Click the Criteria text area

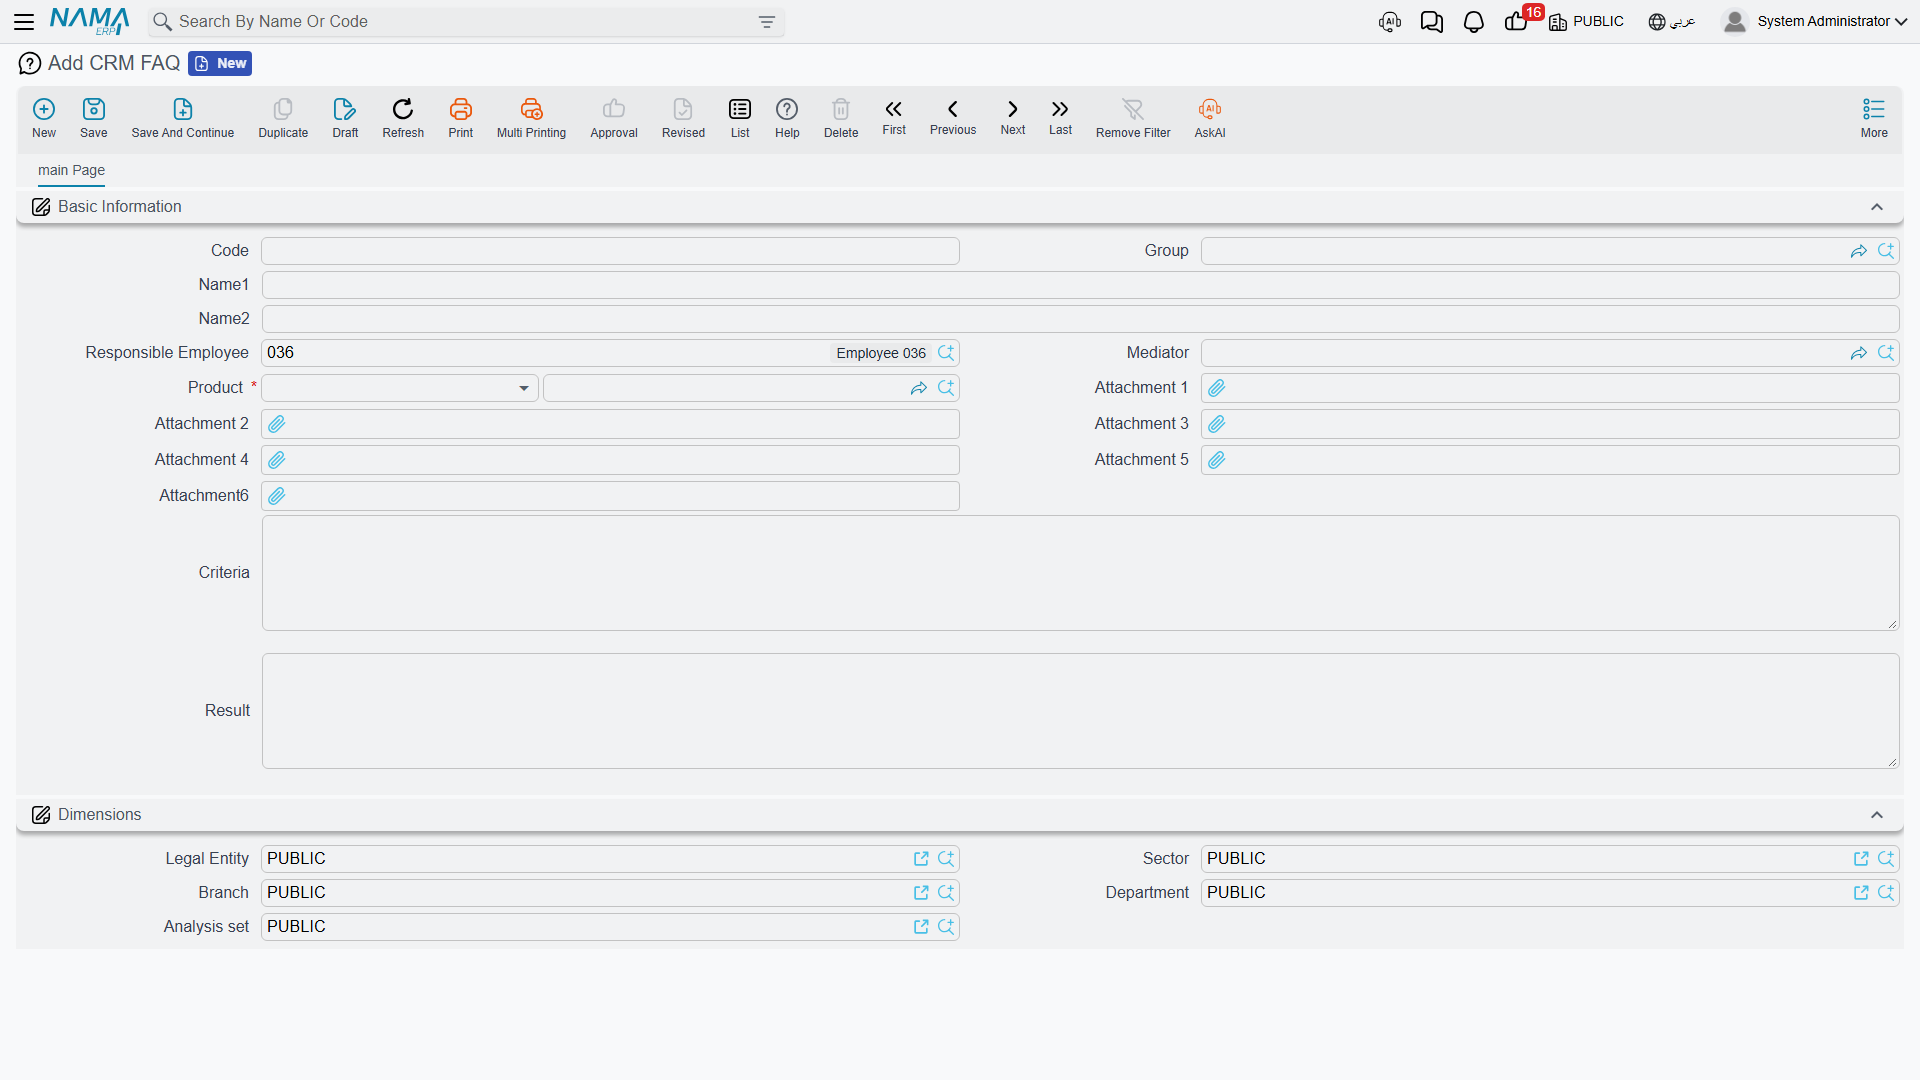[1080, 573]
